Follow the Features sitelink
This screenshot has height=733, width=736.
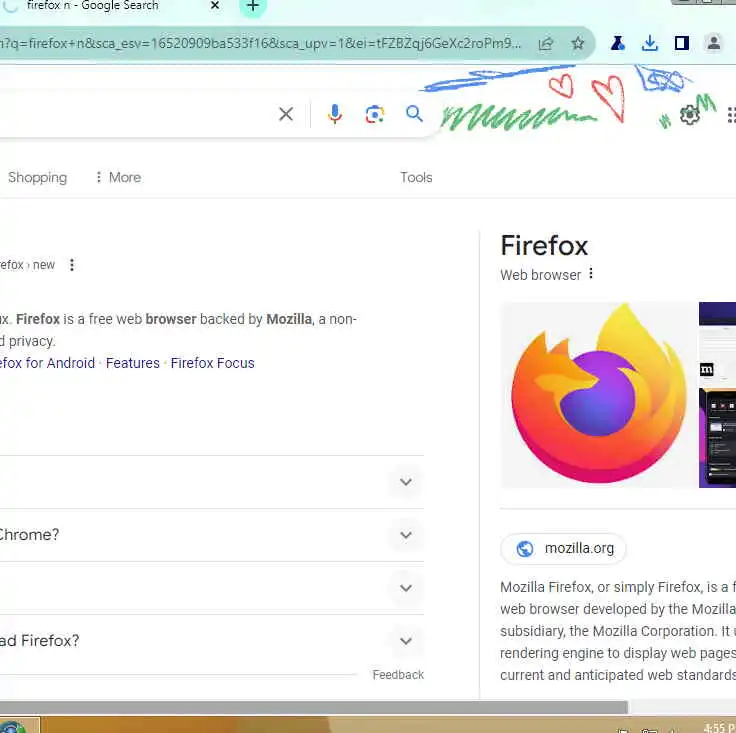pos(133,363)
